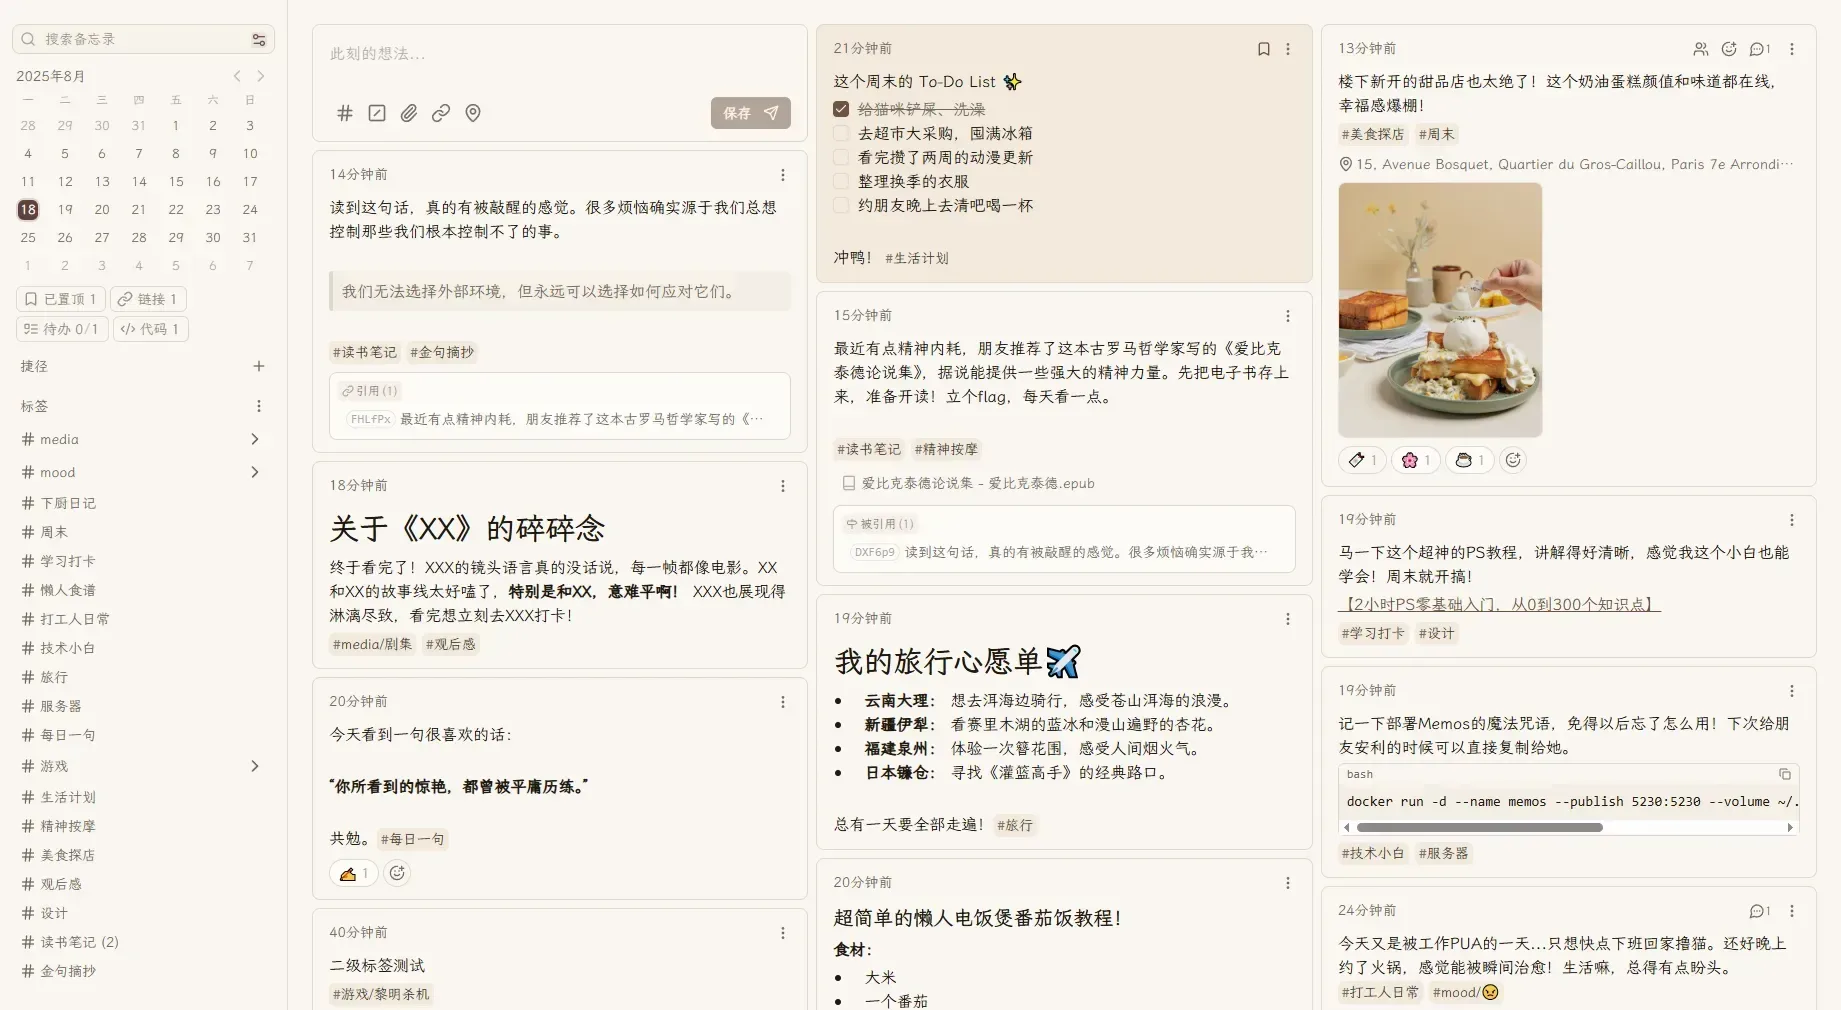Image resolution: width=1841 pixels, height=1010 pixels.
Task: Click the code block horizontal scrollbar
Action: coord(1479,827)
